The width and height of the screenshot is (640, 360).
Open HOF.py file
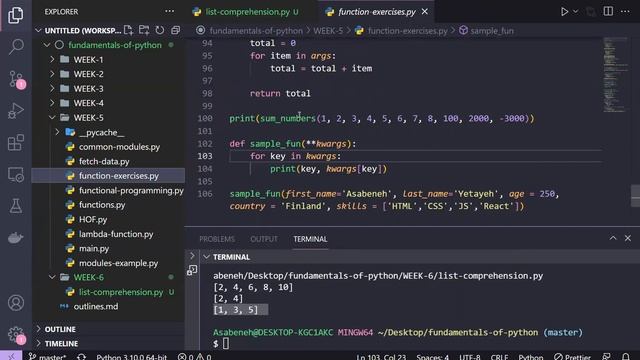tap(93, 220)
